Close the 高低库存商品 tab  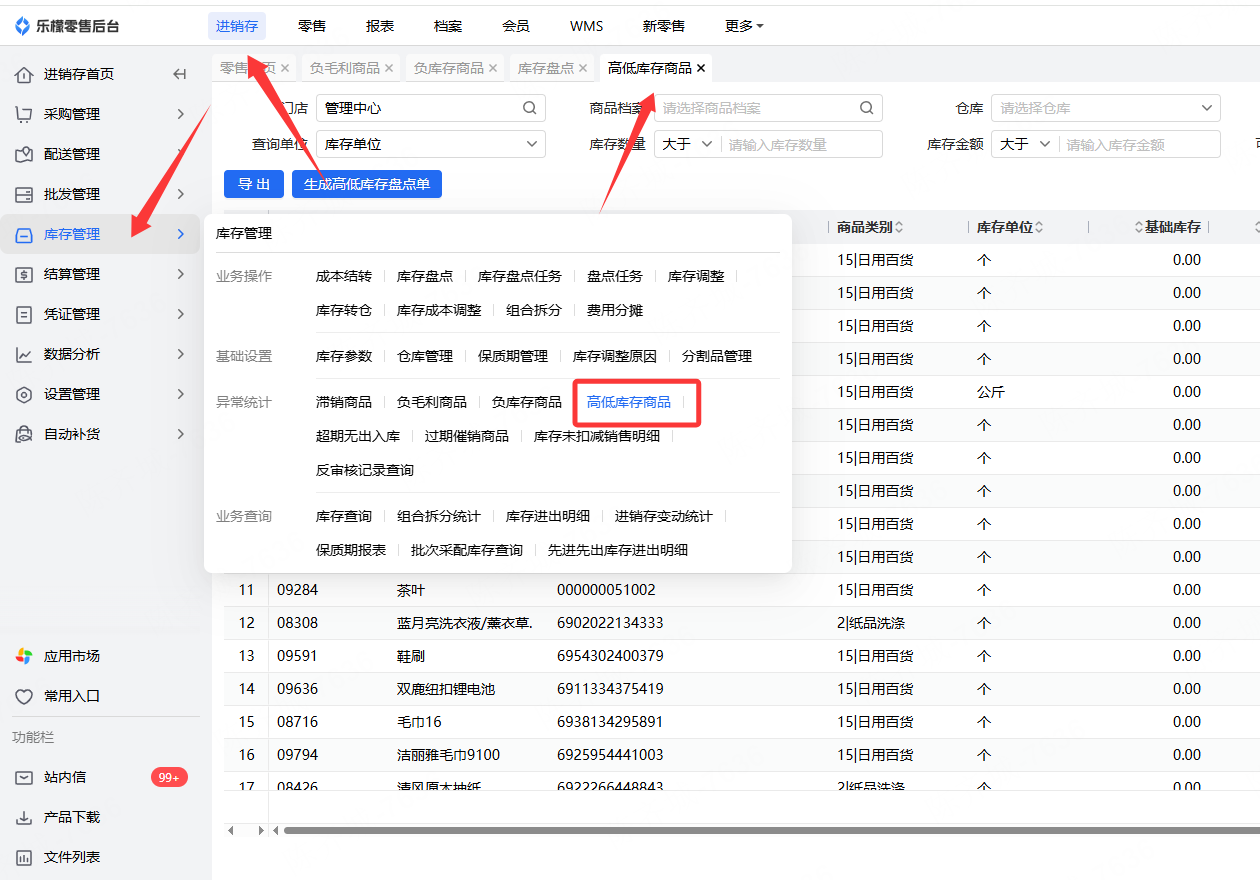pyautogui.click(x=701, y=68)
